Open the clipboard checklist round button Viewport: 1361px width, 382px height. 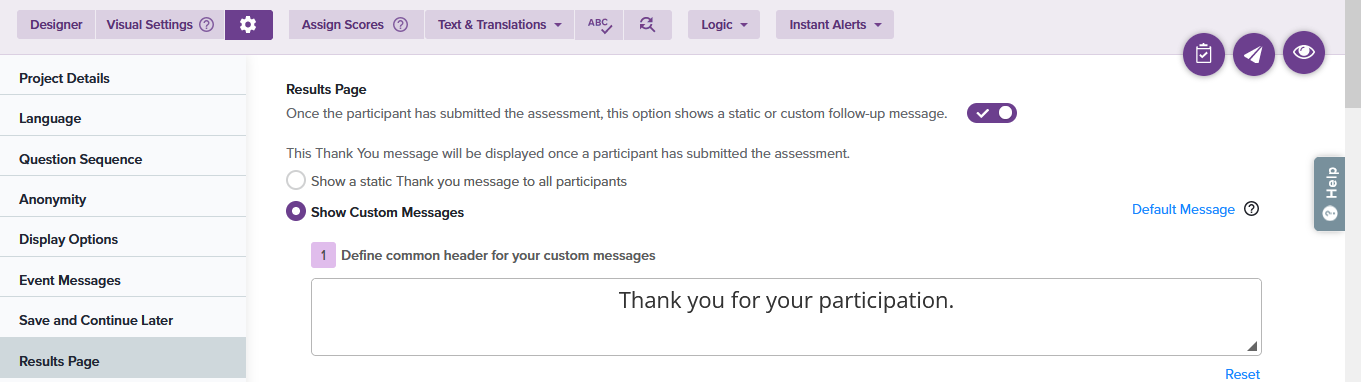1204,55
